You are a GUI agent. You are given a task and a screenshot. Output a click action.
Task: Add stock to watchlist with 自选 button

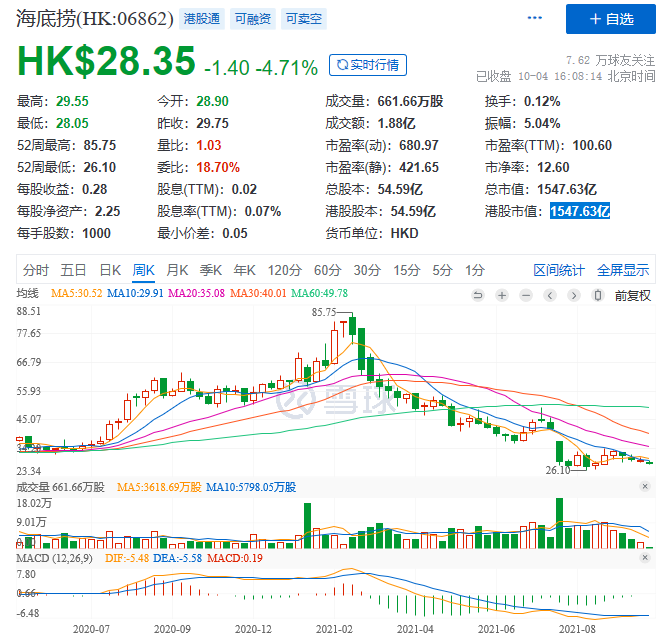coord(611,19)
